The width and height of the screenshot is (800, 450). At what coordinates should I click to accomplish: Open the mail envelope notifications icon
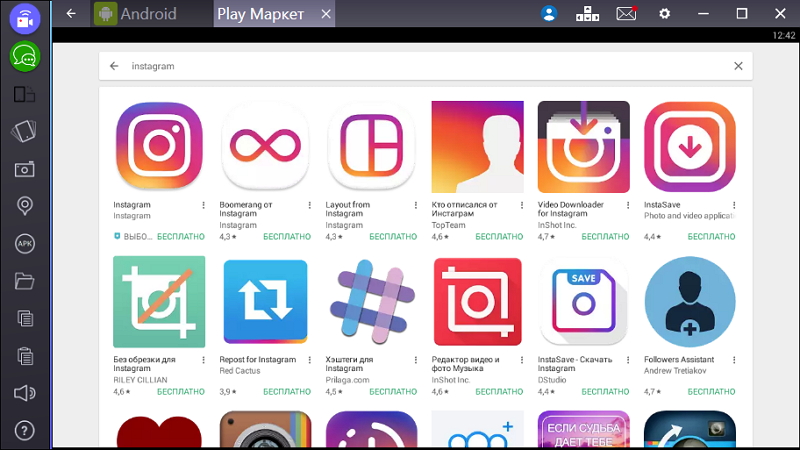click(x=626, y=14)
